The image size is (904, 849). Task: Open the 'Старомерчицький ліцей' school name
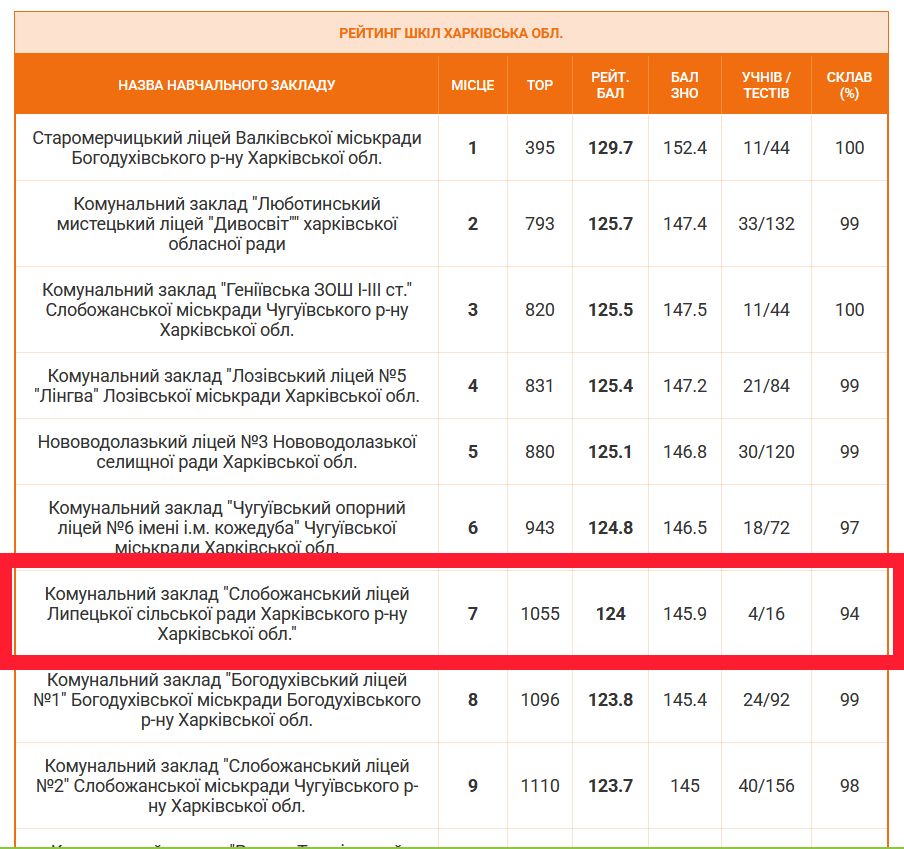click(x=227, y=148)
